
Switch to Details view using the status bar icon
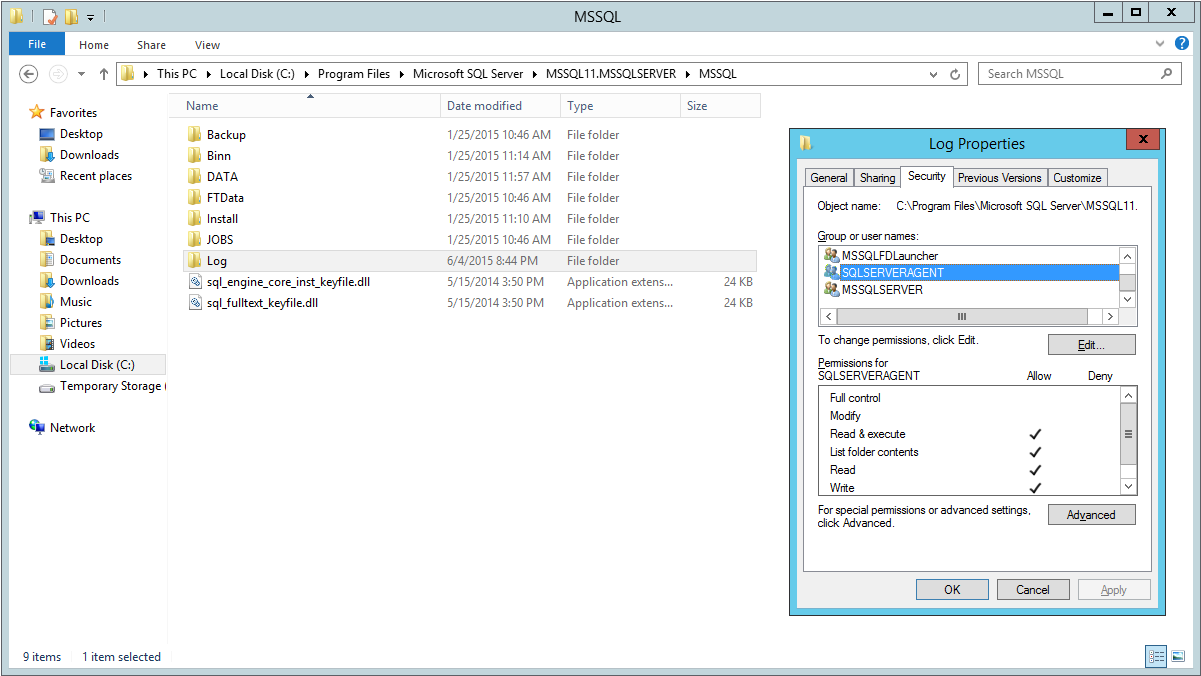pos(1156,656)
